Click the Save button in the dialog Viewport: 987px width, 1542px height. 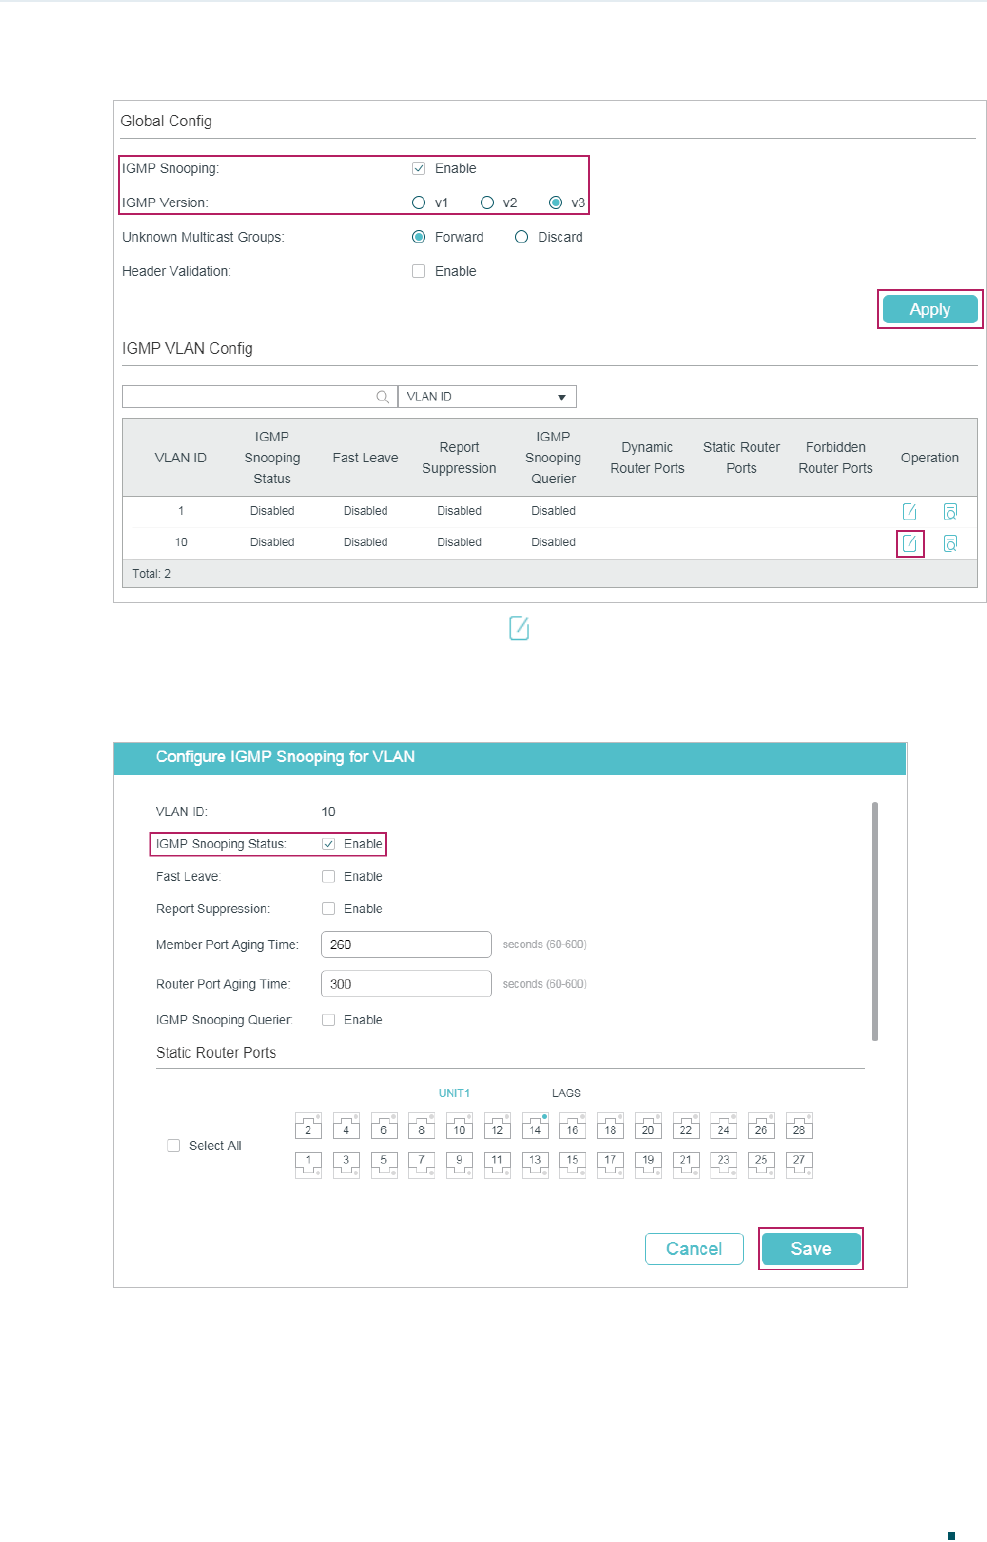[x=811, y=1249]
